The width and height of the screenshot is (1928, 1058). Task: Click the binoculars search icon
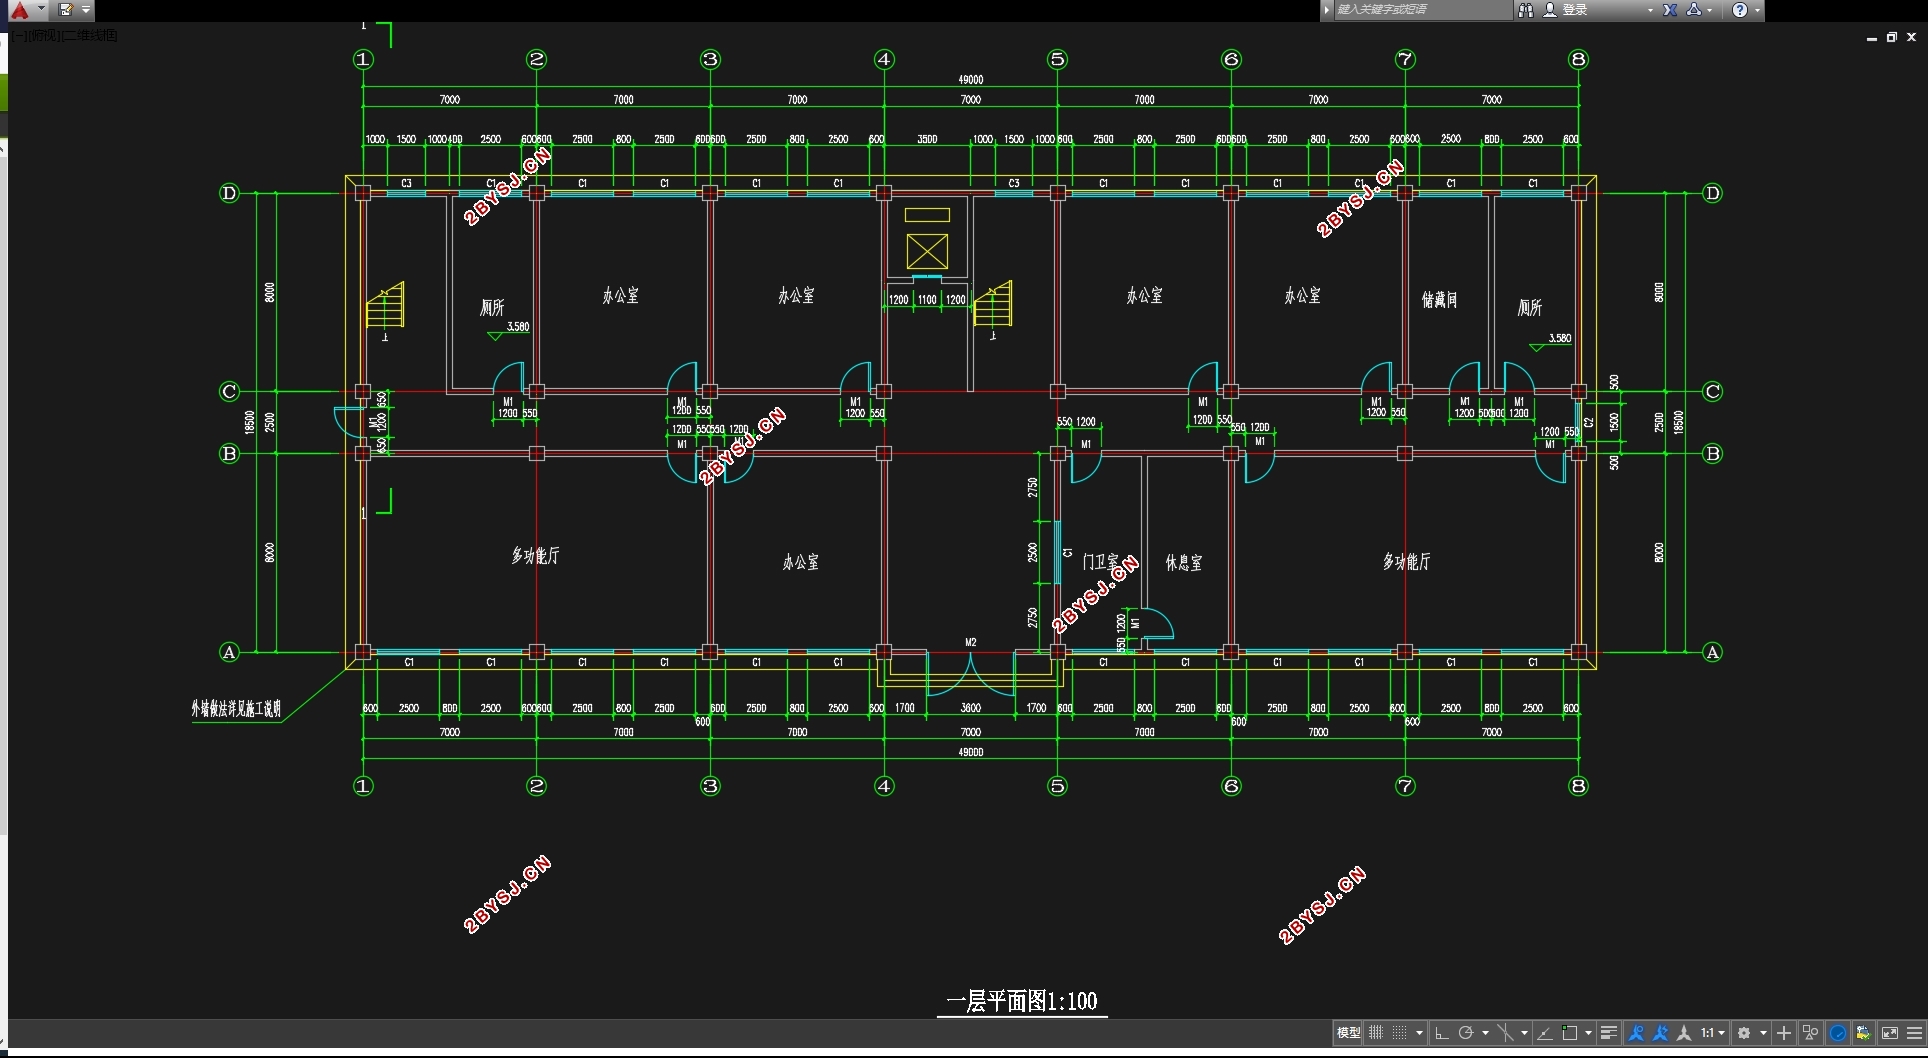click(x=1526, y=10)
